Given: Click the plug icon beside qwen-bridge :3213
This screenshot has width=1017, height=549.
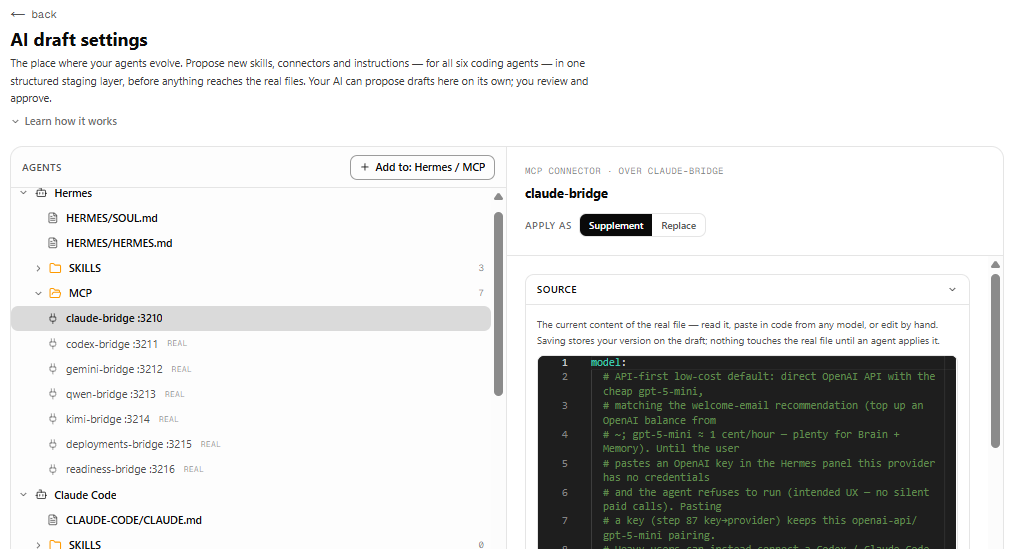Looking at the screenshot, I should 53,394.
